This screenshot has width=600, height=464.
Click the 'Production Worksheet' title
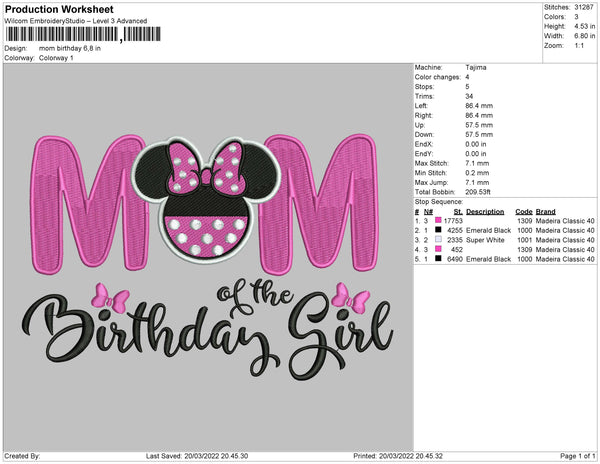(x=59, y=9)
